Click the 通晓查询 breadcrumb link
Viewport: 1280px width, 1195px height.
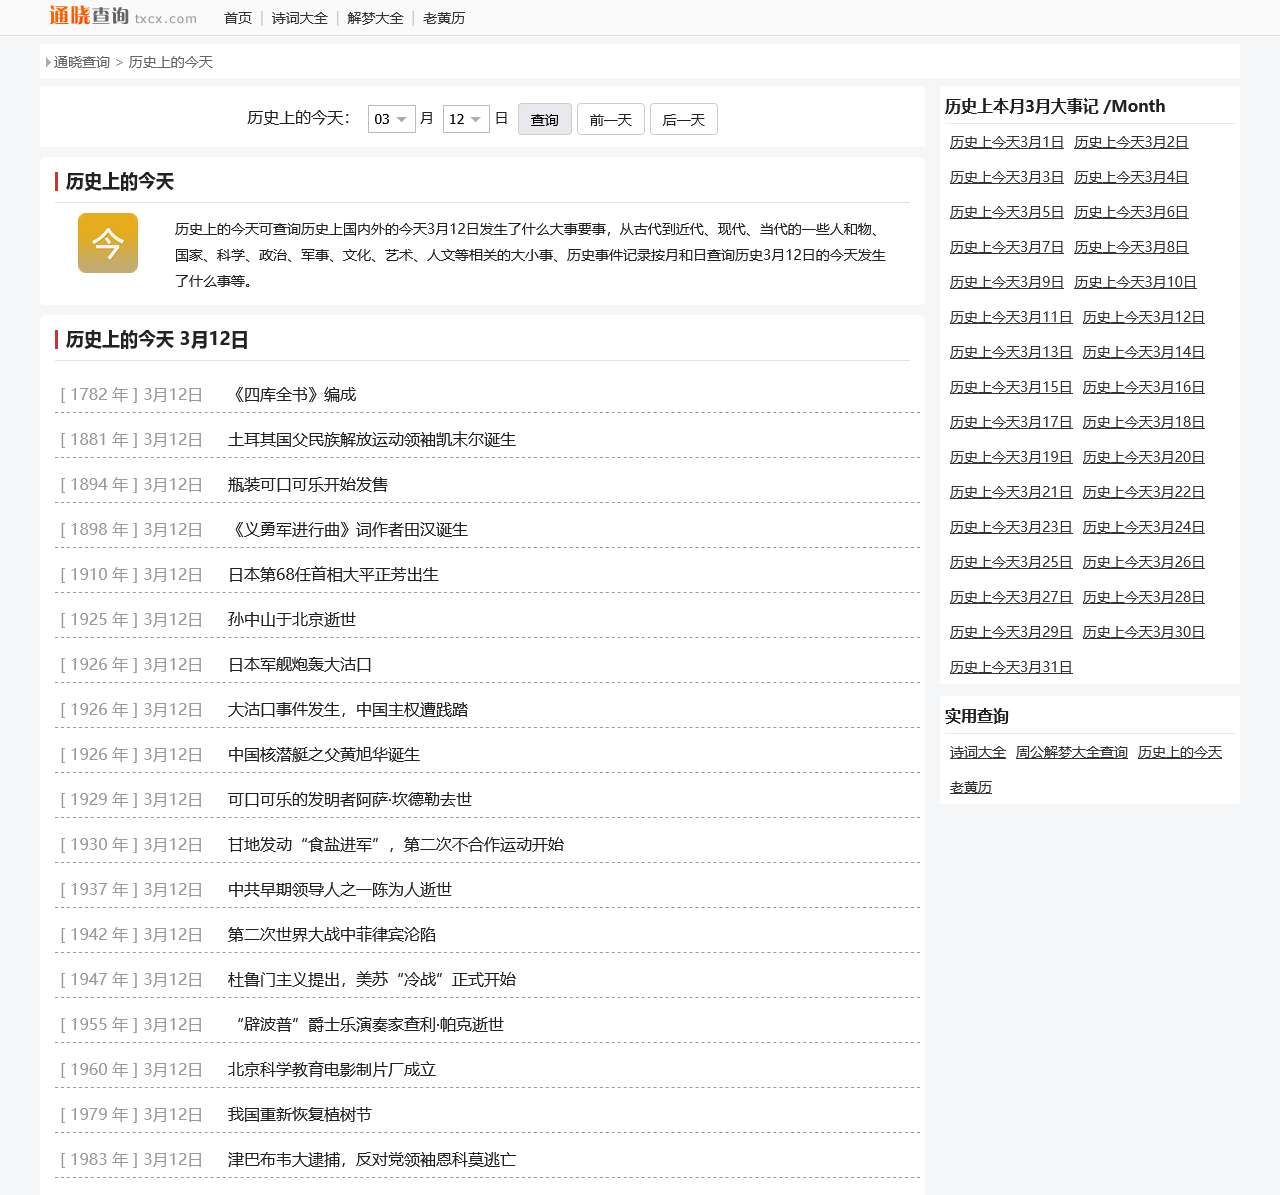[x=80, y=62]
